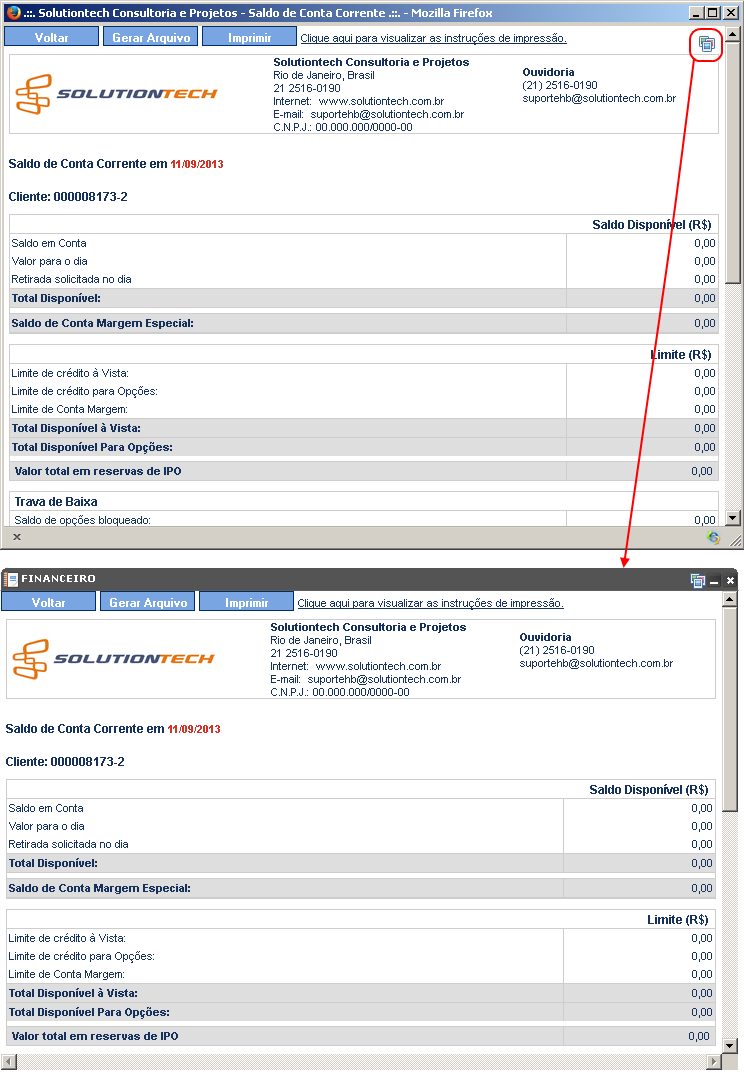Click Saldo de opções bloqueado in Firefox window
This screenshot has width=744, height=1072.
click(x=83, y=520)
